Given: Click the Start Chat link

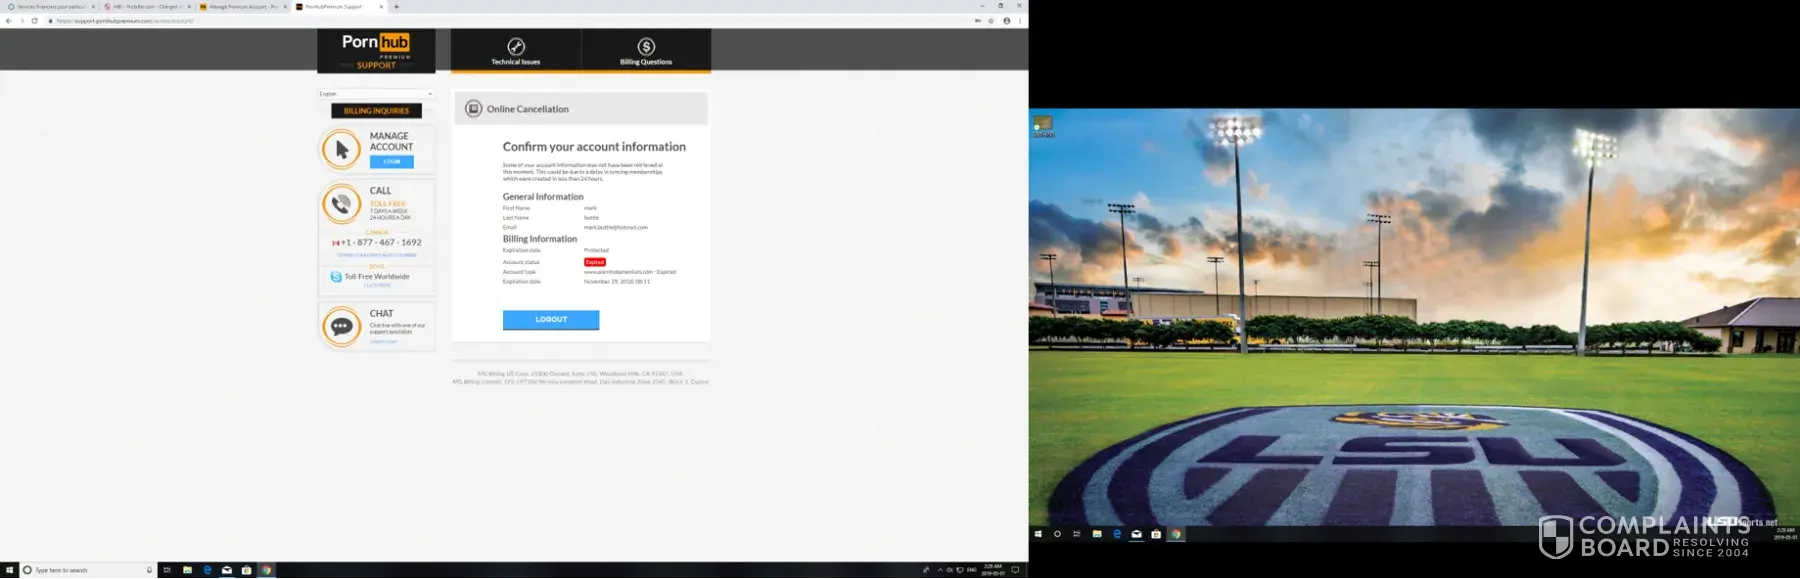Looking at the screenshot, I should click(x=384, y=342).
